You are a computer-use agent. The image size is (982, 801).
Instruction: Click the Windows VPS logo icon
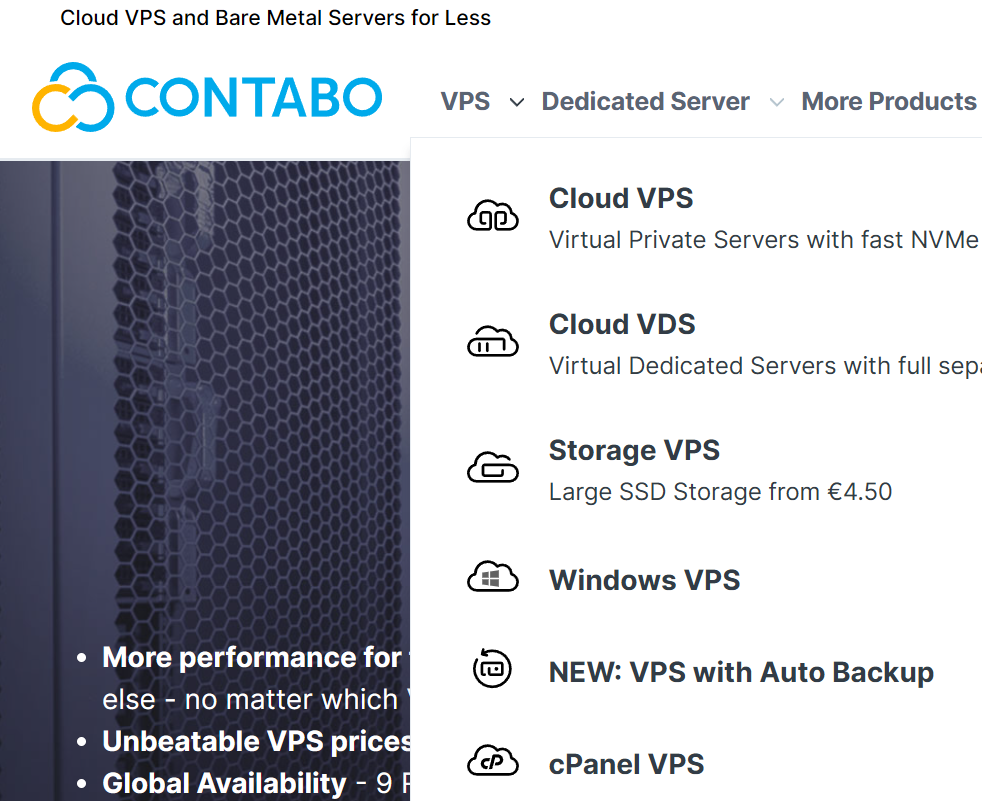pyautogui.click(x=493, y=577)
